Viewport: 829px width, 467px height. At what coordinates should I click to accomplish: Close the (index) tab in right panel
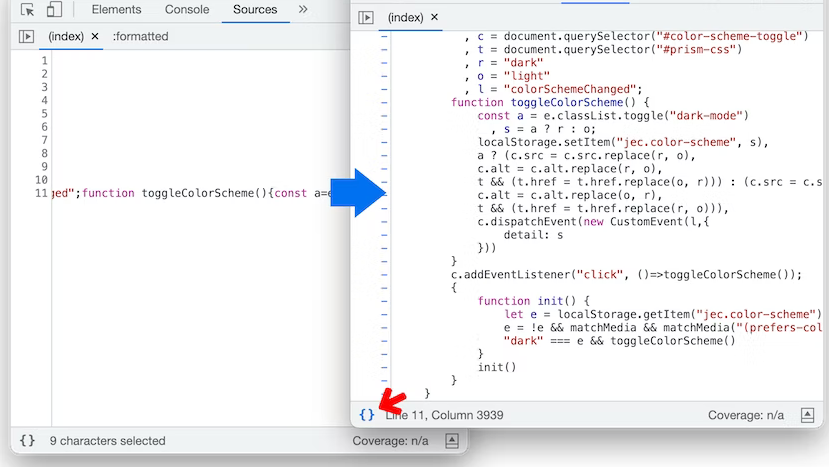coord(435,17)
